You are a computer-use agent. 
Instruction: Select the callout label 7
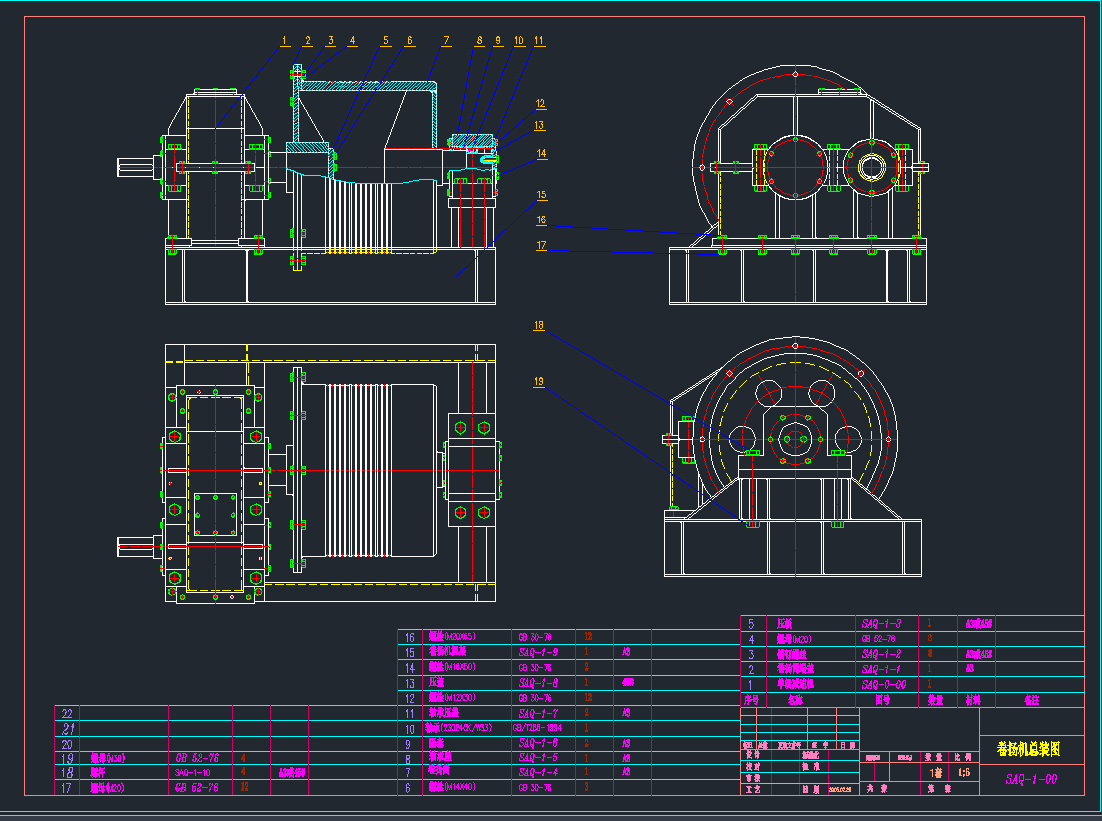[446, 41]
